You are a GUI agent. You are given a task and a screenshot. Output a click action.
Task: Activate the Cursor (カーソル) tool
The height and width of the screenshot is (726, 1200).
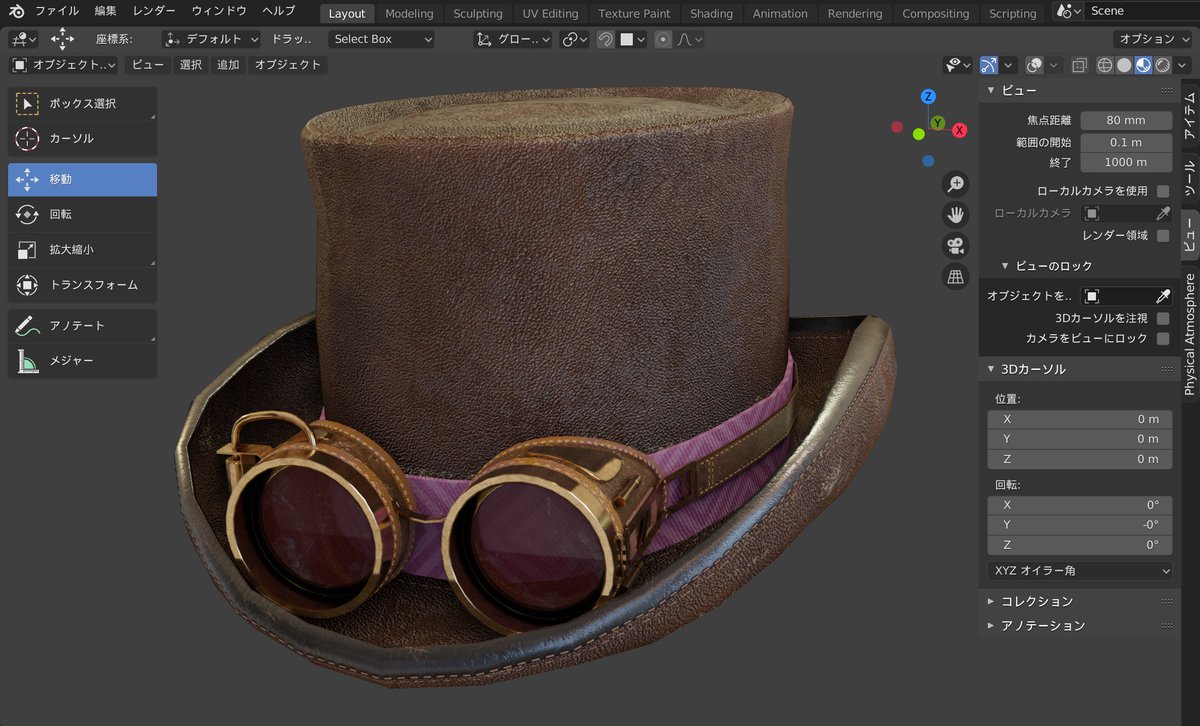click(83, 139)
